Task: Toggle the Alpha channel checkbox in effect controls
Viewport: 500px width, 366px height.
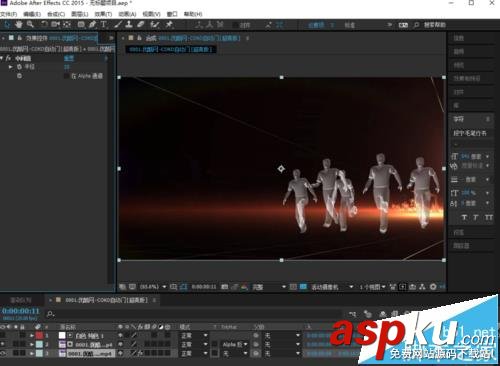Action: click(x=67, y=76)
